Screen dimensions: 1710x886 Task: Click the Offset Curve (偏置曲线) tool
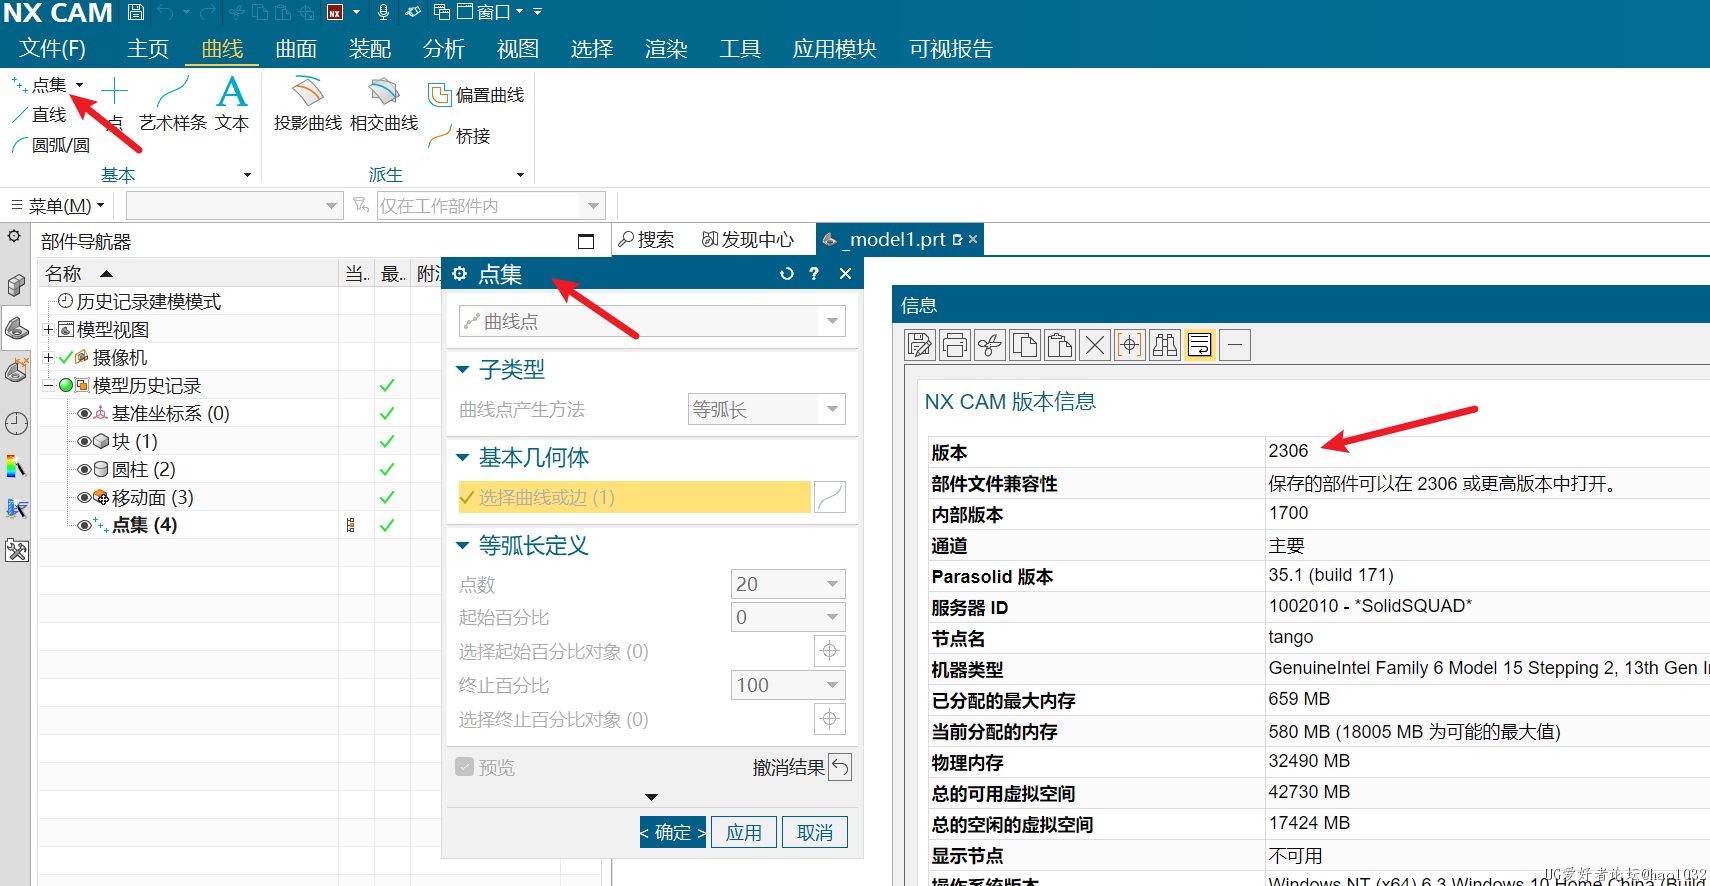pos(476,95)
